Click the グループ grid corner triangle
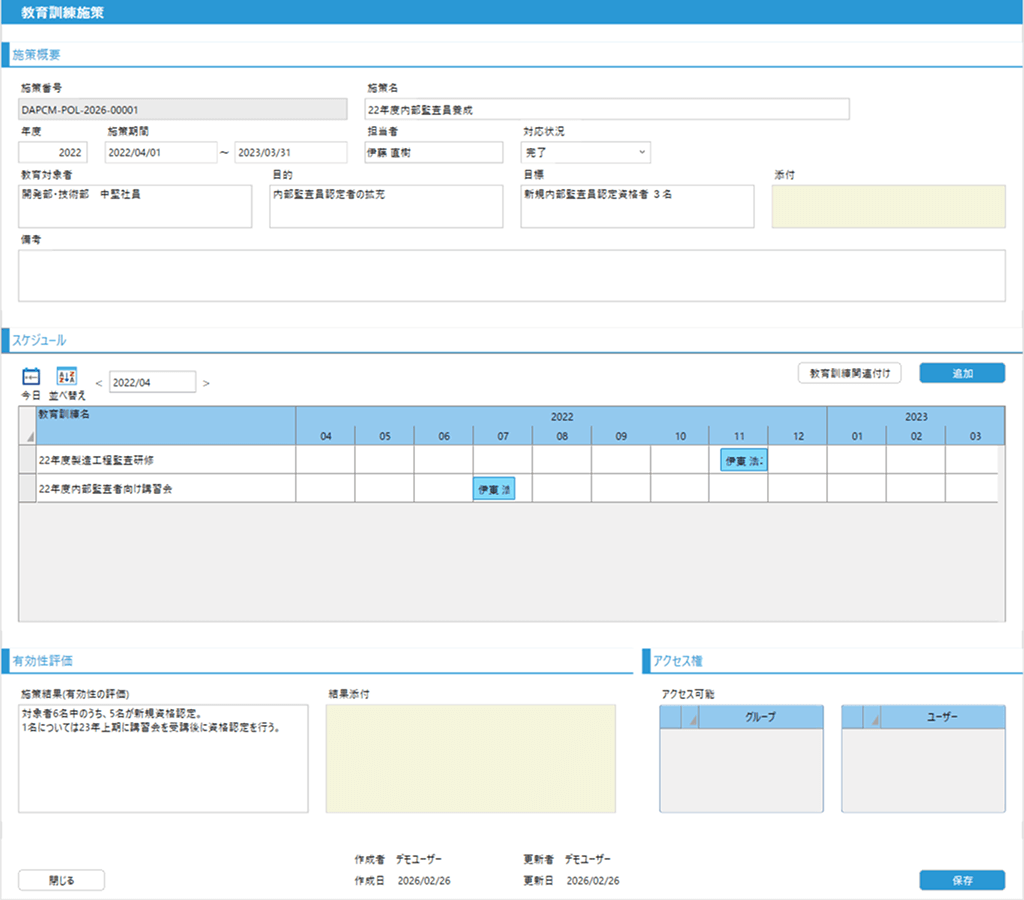Viewport: 1024px width, 900px height. 689,717
